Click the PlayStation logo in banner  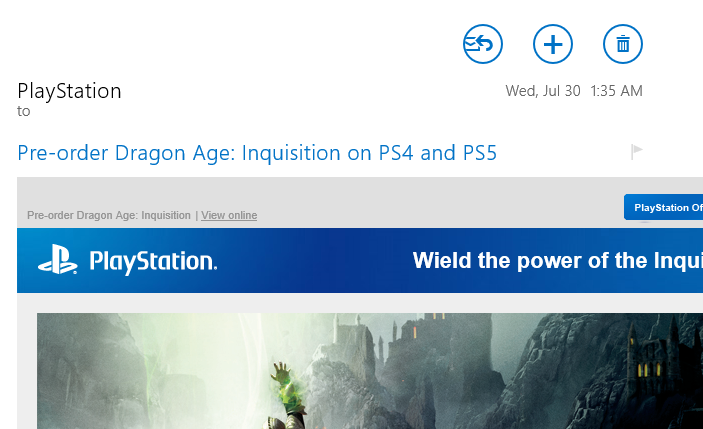click(128, 260)
